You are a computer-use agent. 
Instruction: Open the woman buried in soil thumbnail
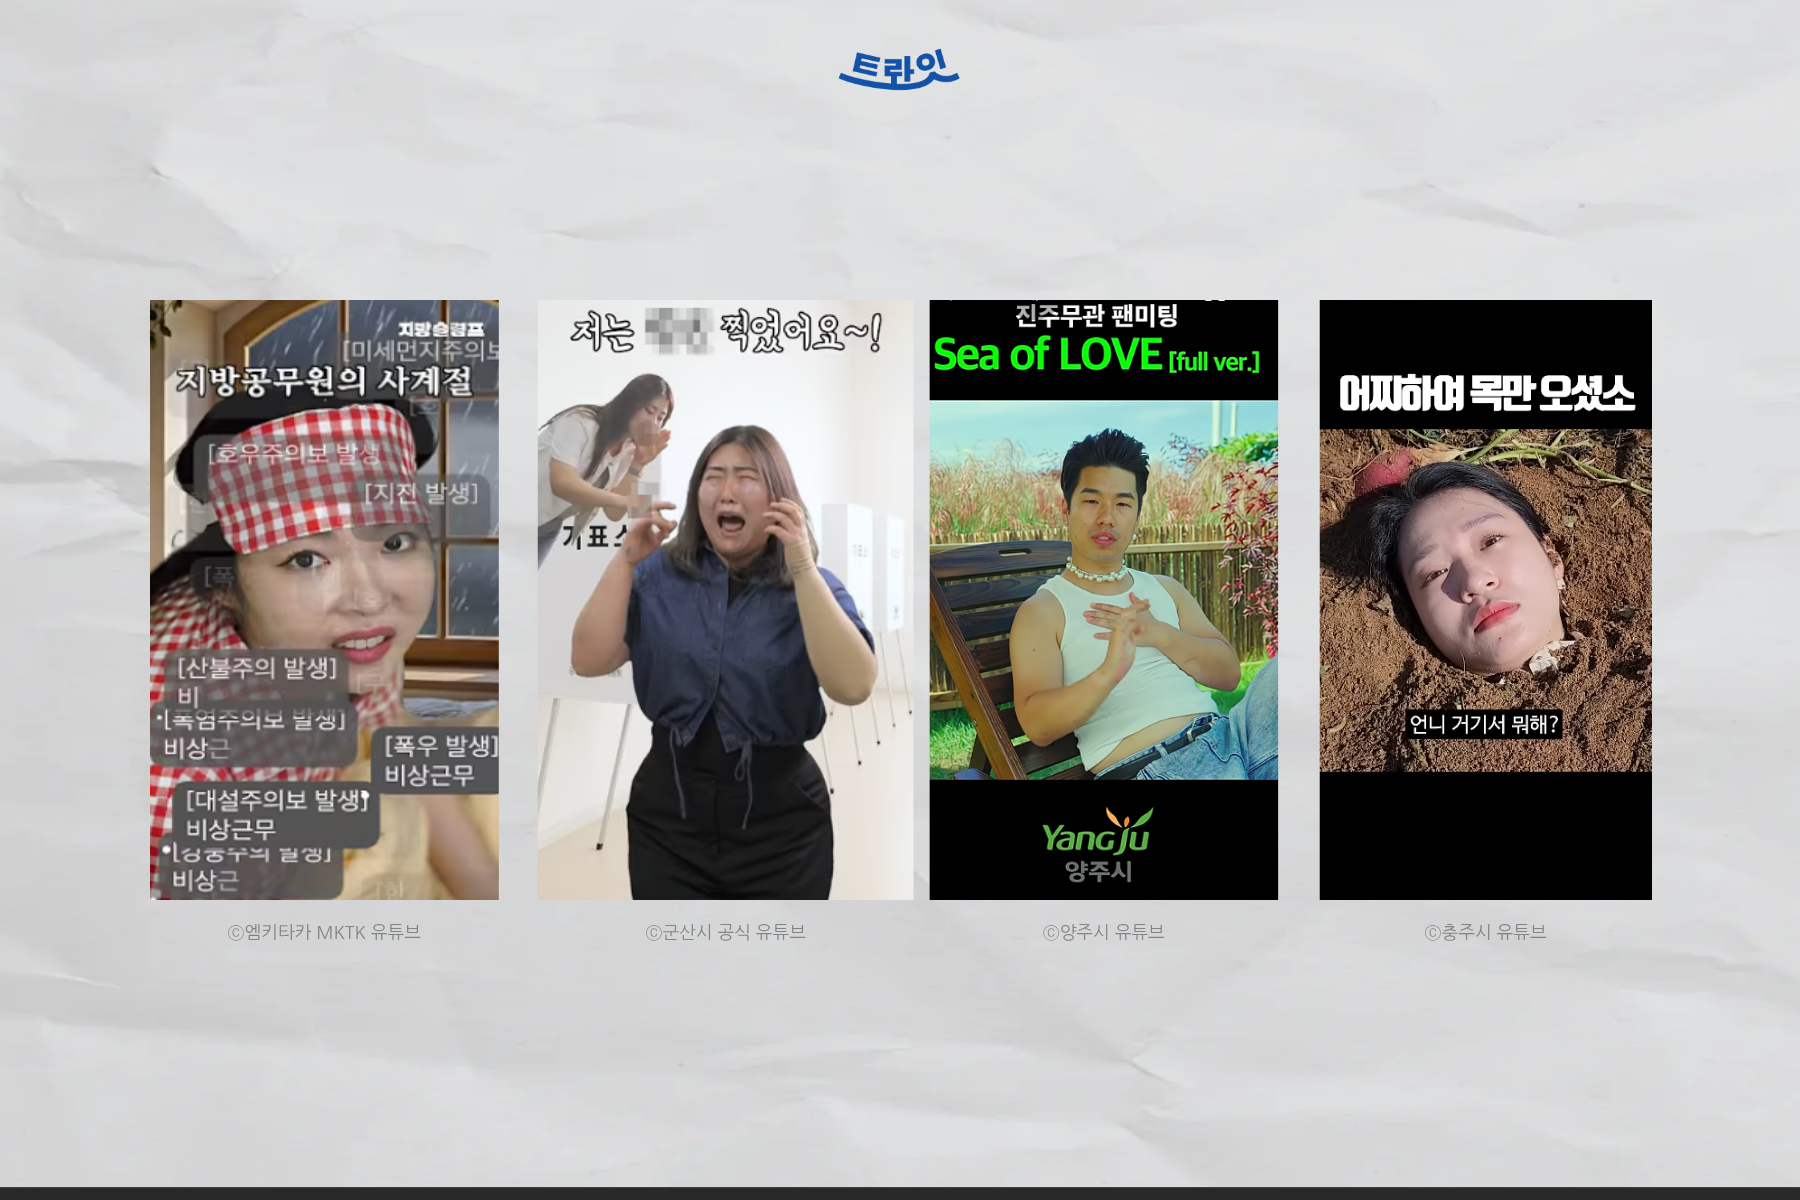[x=1485, y=600]
